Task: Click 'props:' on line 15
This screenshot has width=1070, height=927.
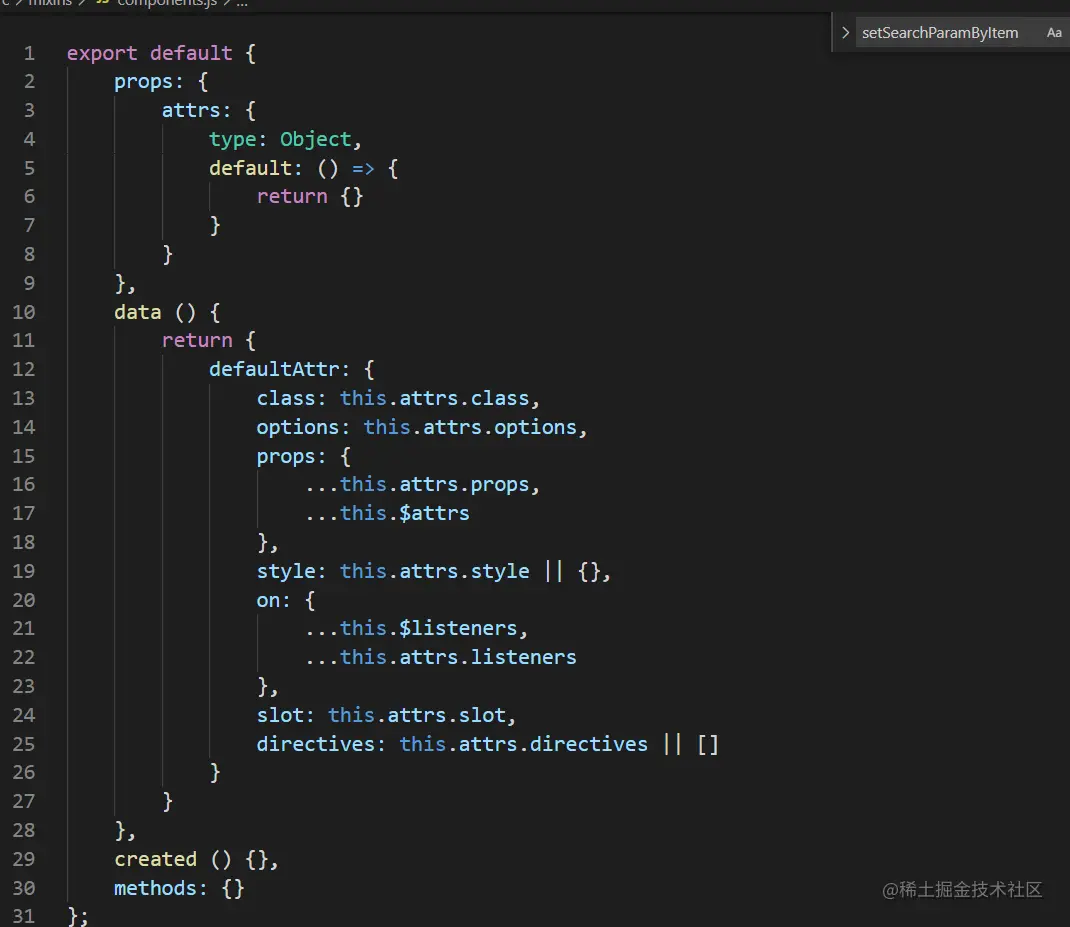Action: coord(291,456)
